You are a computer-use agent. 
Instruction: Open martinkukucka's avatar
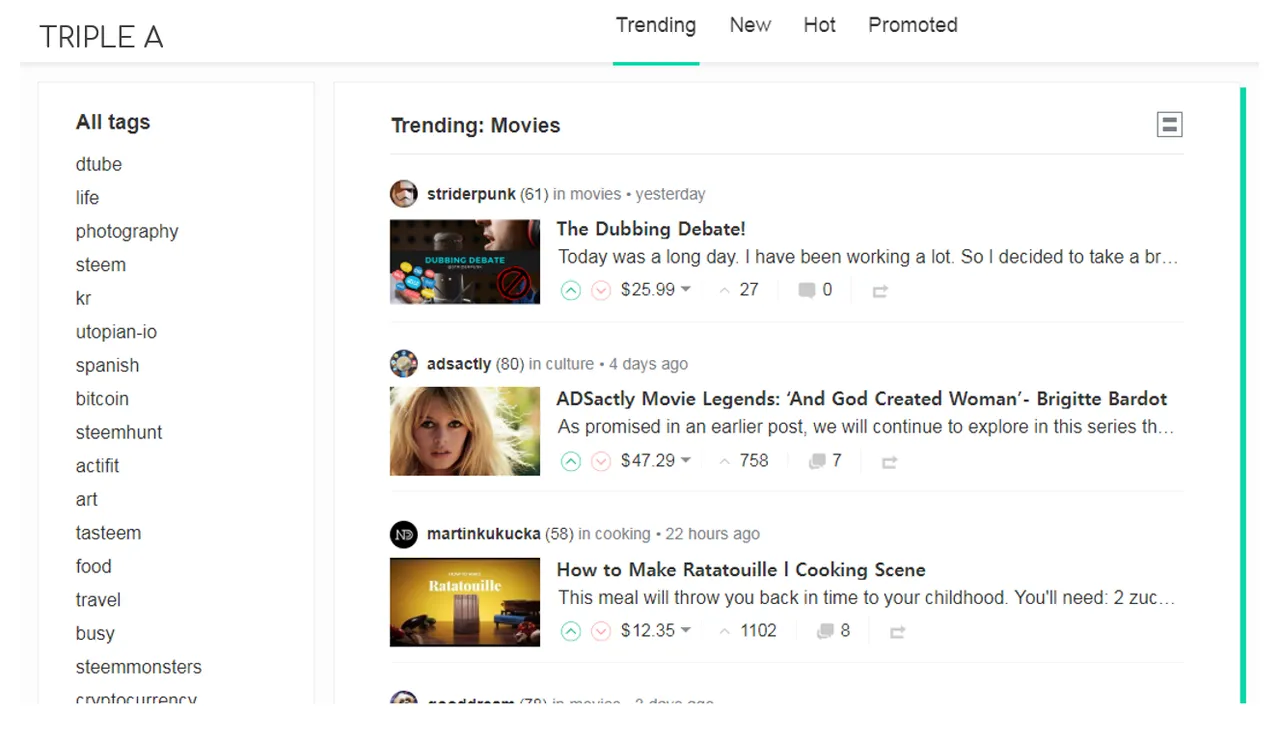click(404, 534)
